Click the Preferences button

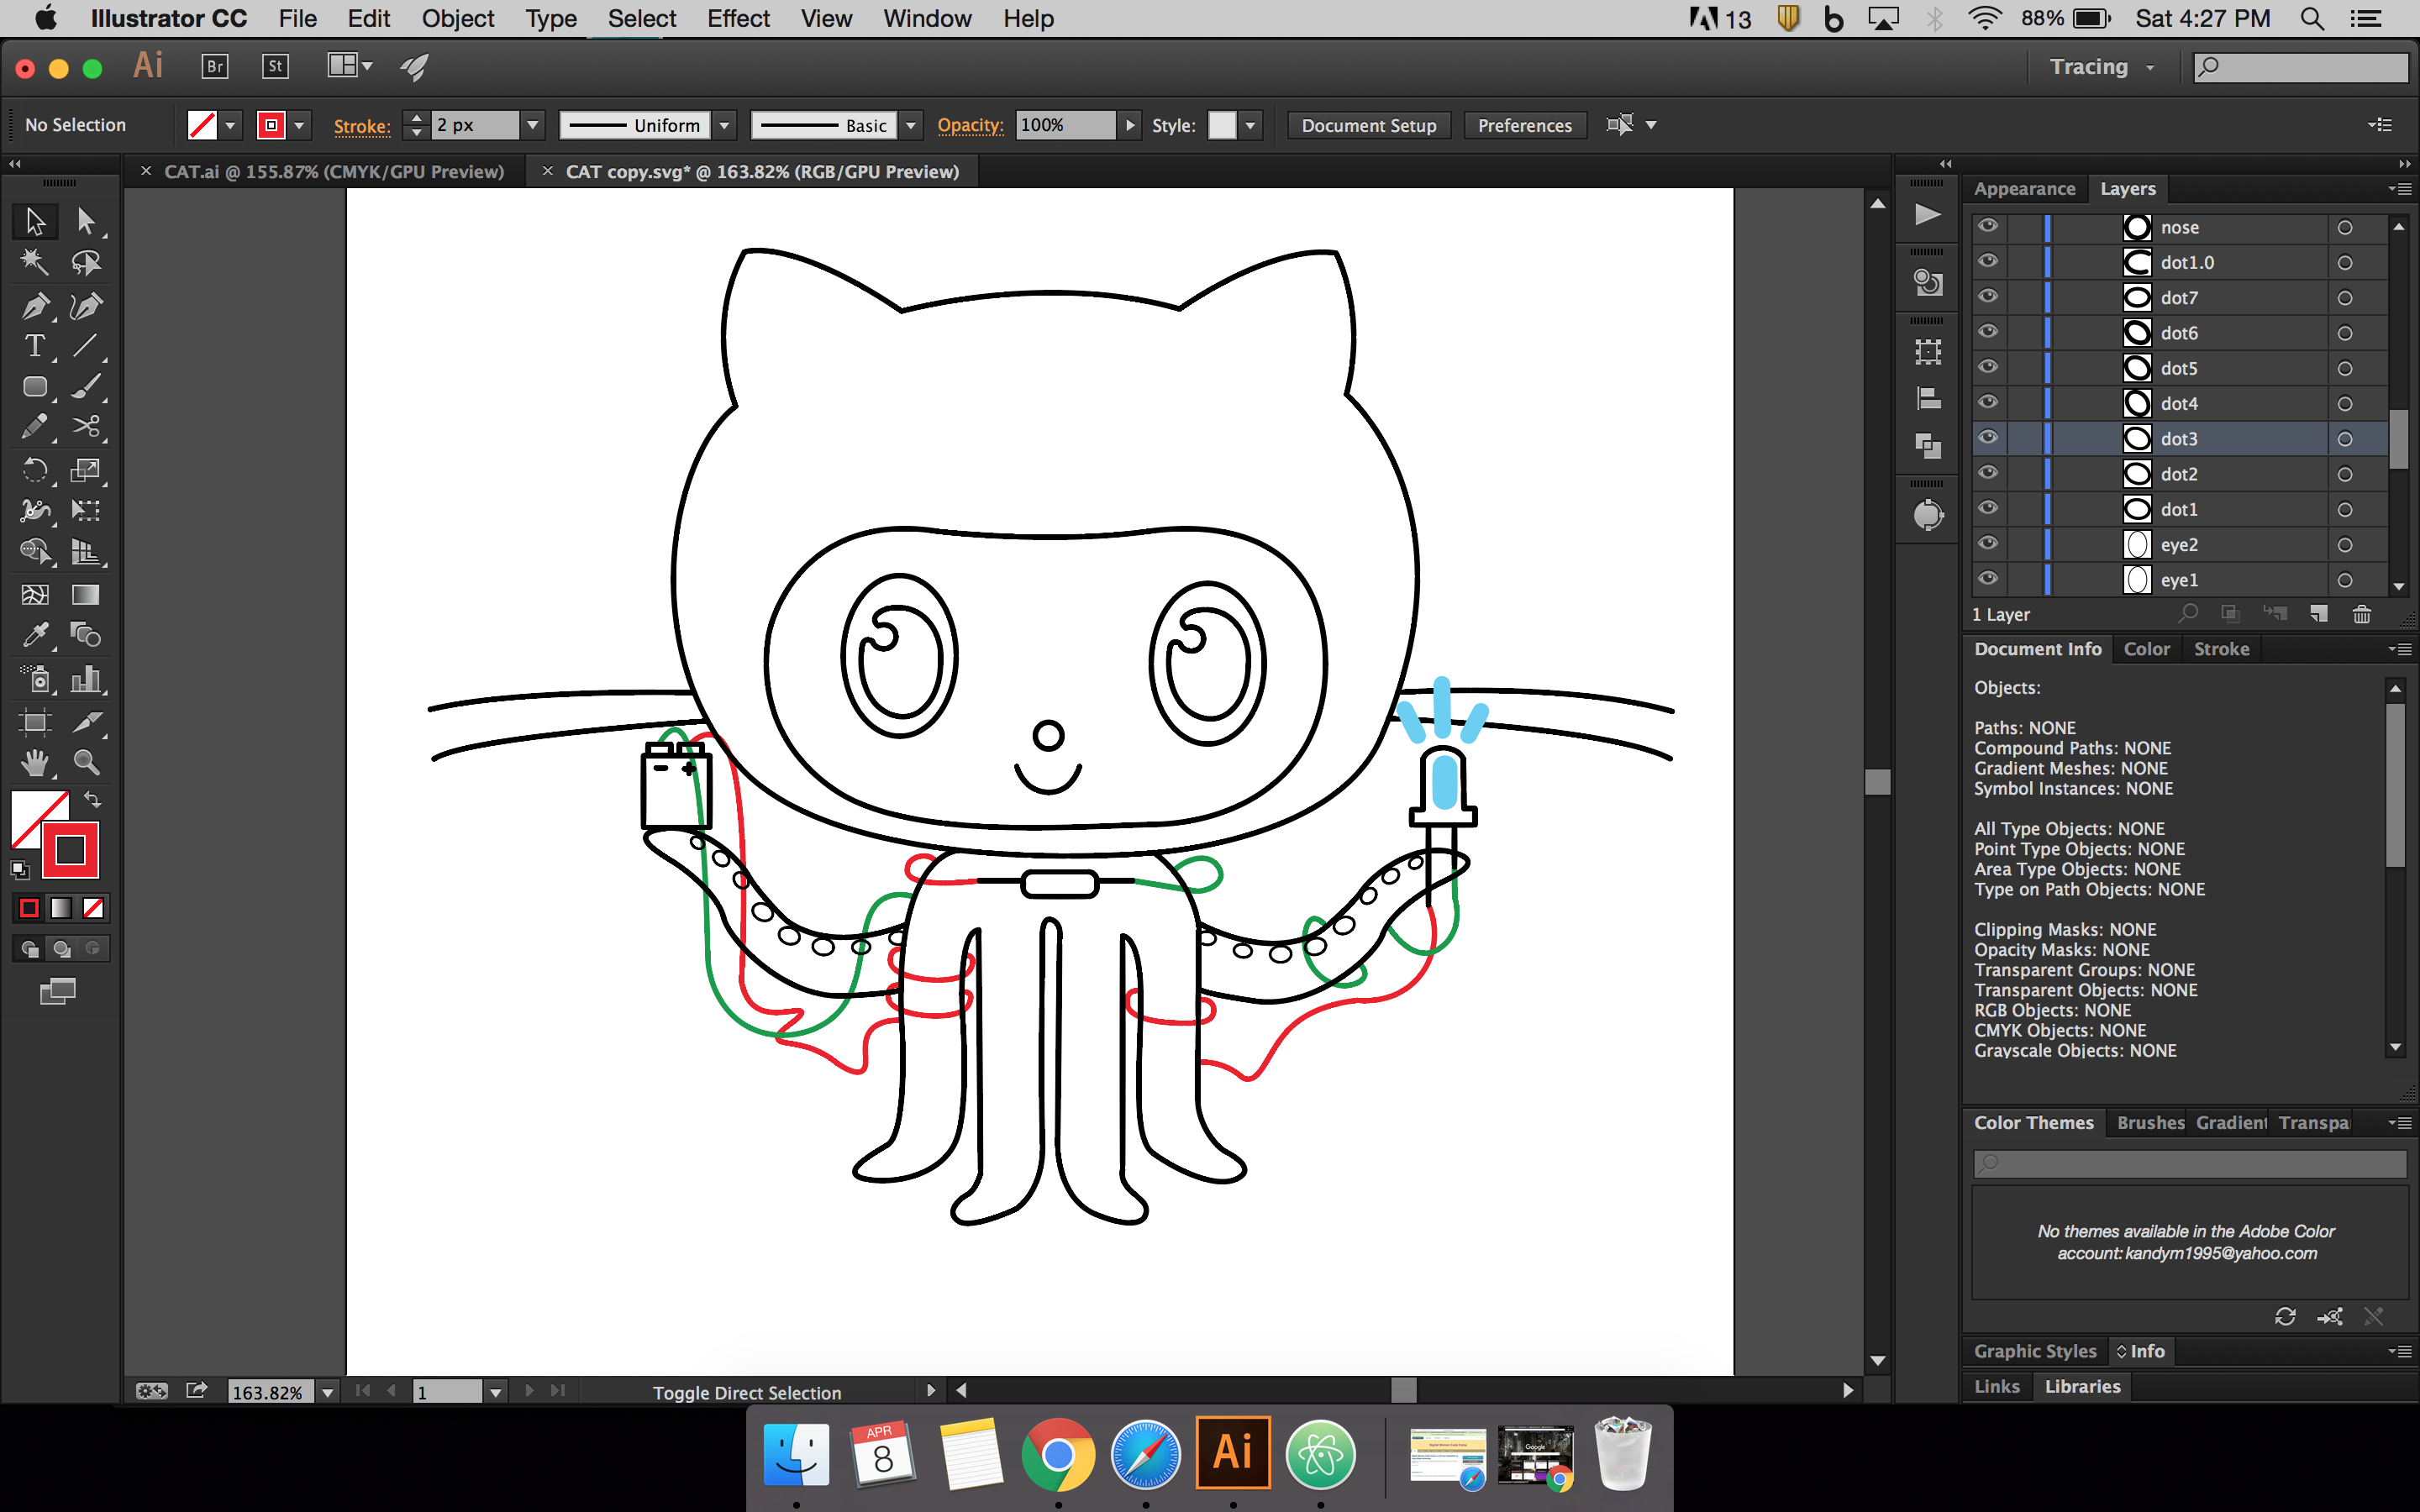click(x=1524, y=125)
